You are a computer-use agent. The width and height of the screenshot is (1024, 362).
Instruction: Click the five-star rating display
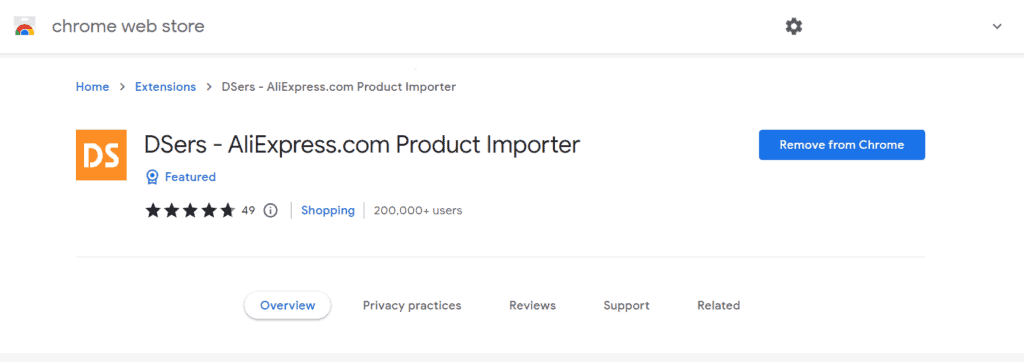click(190, 210)
